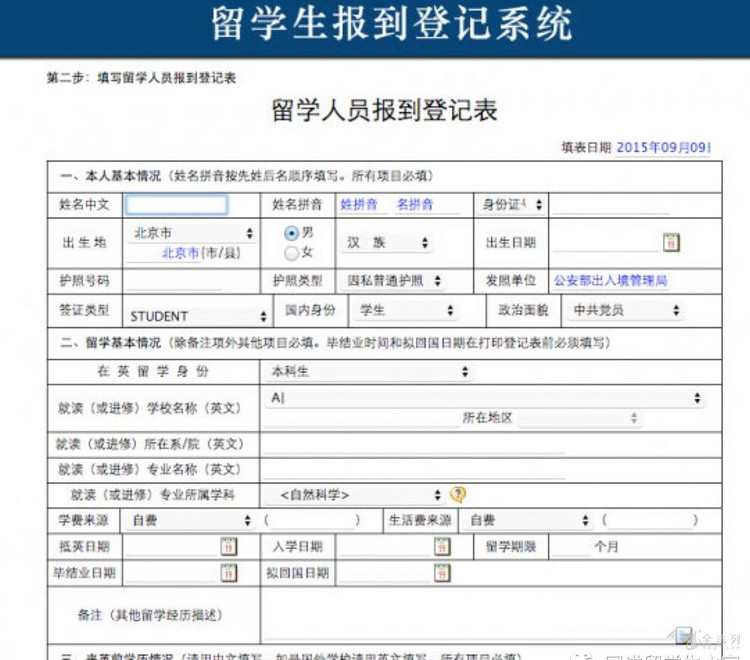Click the tuition source detail parentheses field
This screenshot has width=750, height=660.
(x=311, y=520)
